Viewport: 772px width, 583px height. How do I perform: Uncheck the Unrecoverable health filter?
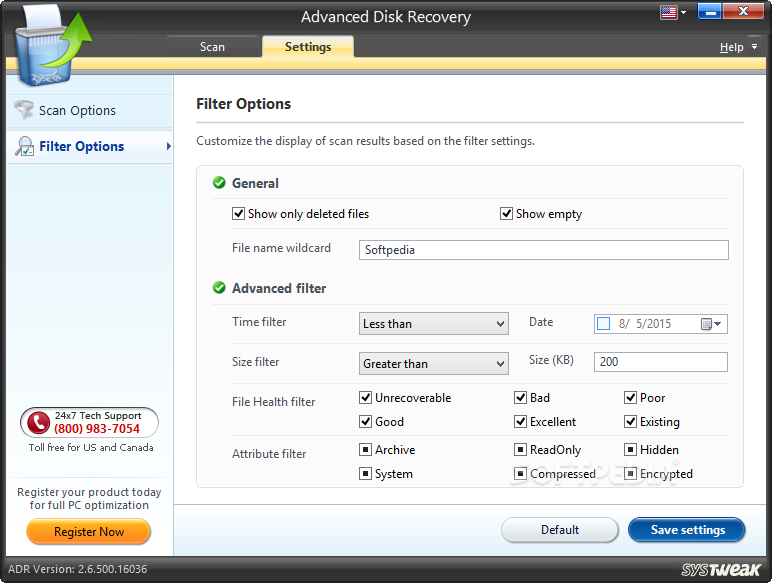pos(365,397)
